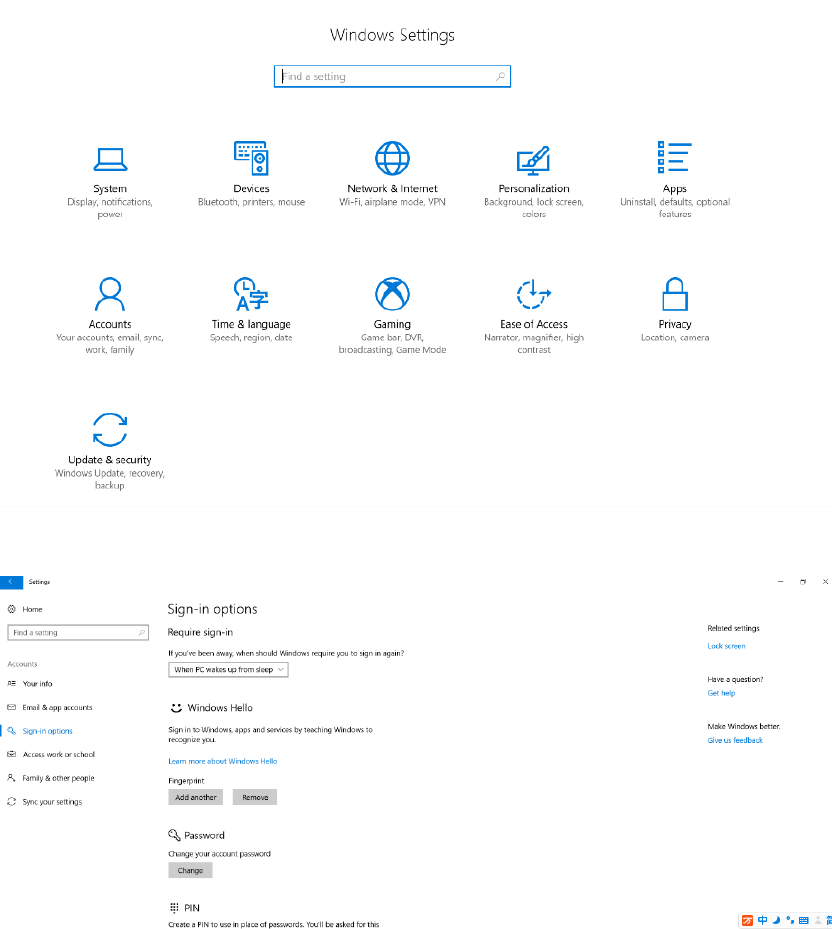
Task: Open the Accounts tile in Windows Settings
Action: pyautogui.click(x=110, y=316)
